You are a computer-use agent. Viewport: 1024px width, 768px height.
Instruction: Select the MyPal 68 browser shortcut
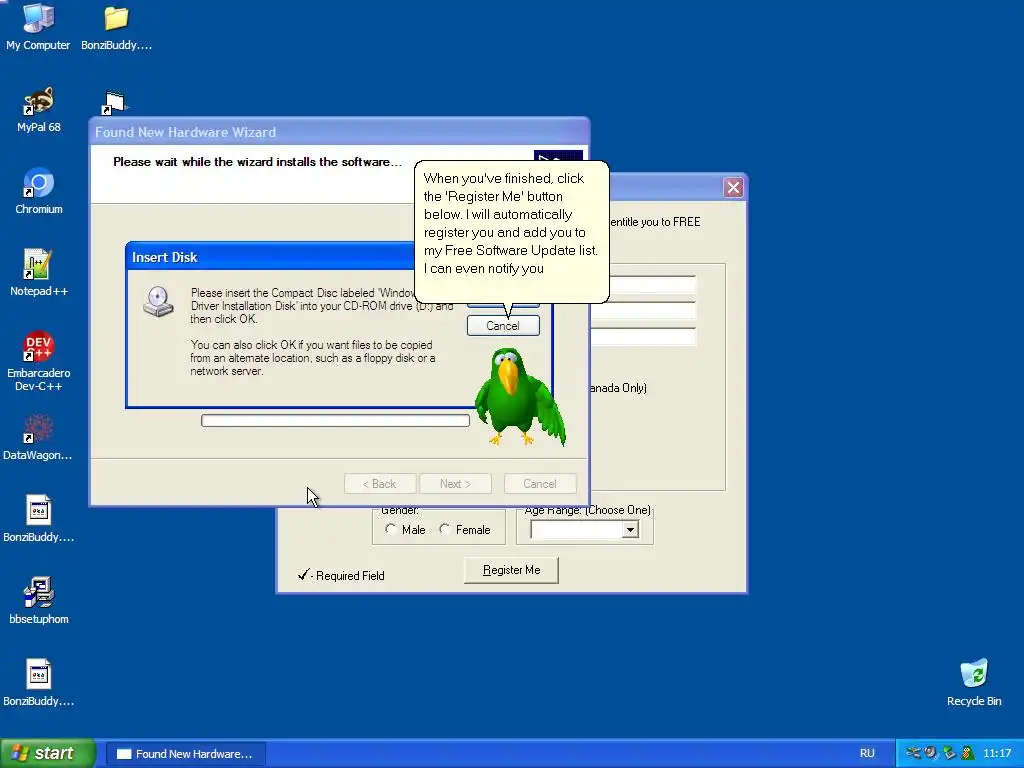click(x=39, y=110)
